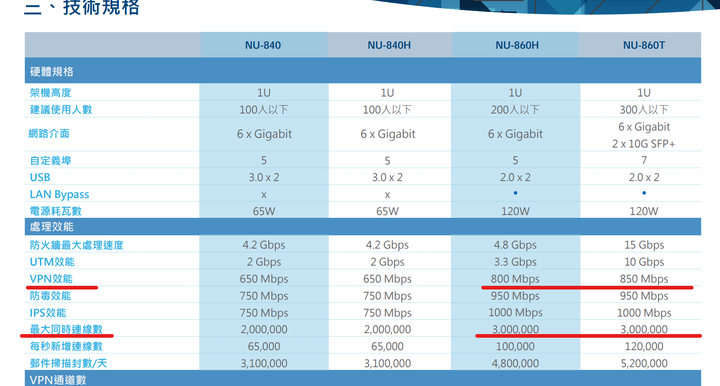Select the 架機高度 row label
Image resolution: width=720 pixels, height=386 pixels.
pyautogui.click(x=51, y=93)
